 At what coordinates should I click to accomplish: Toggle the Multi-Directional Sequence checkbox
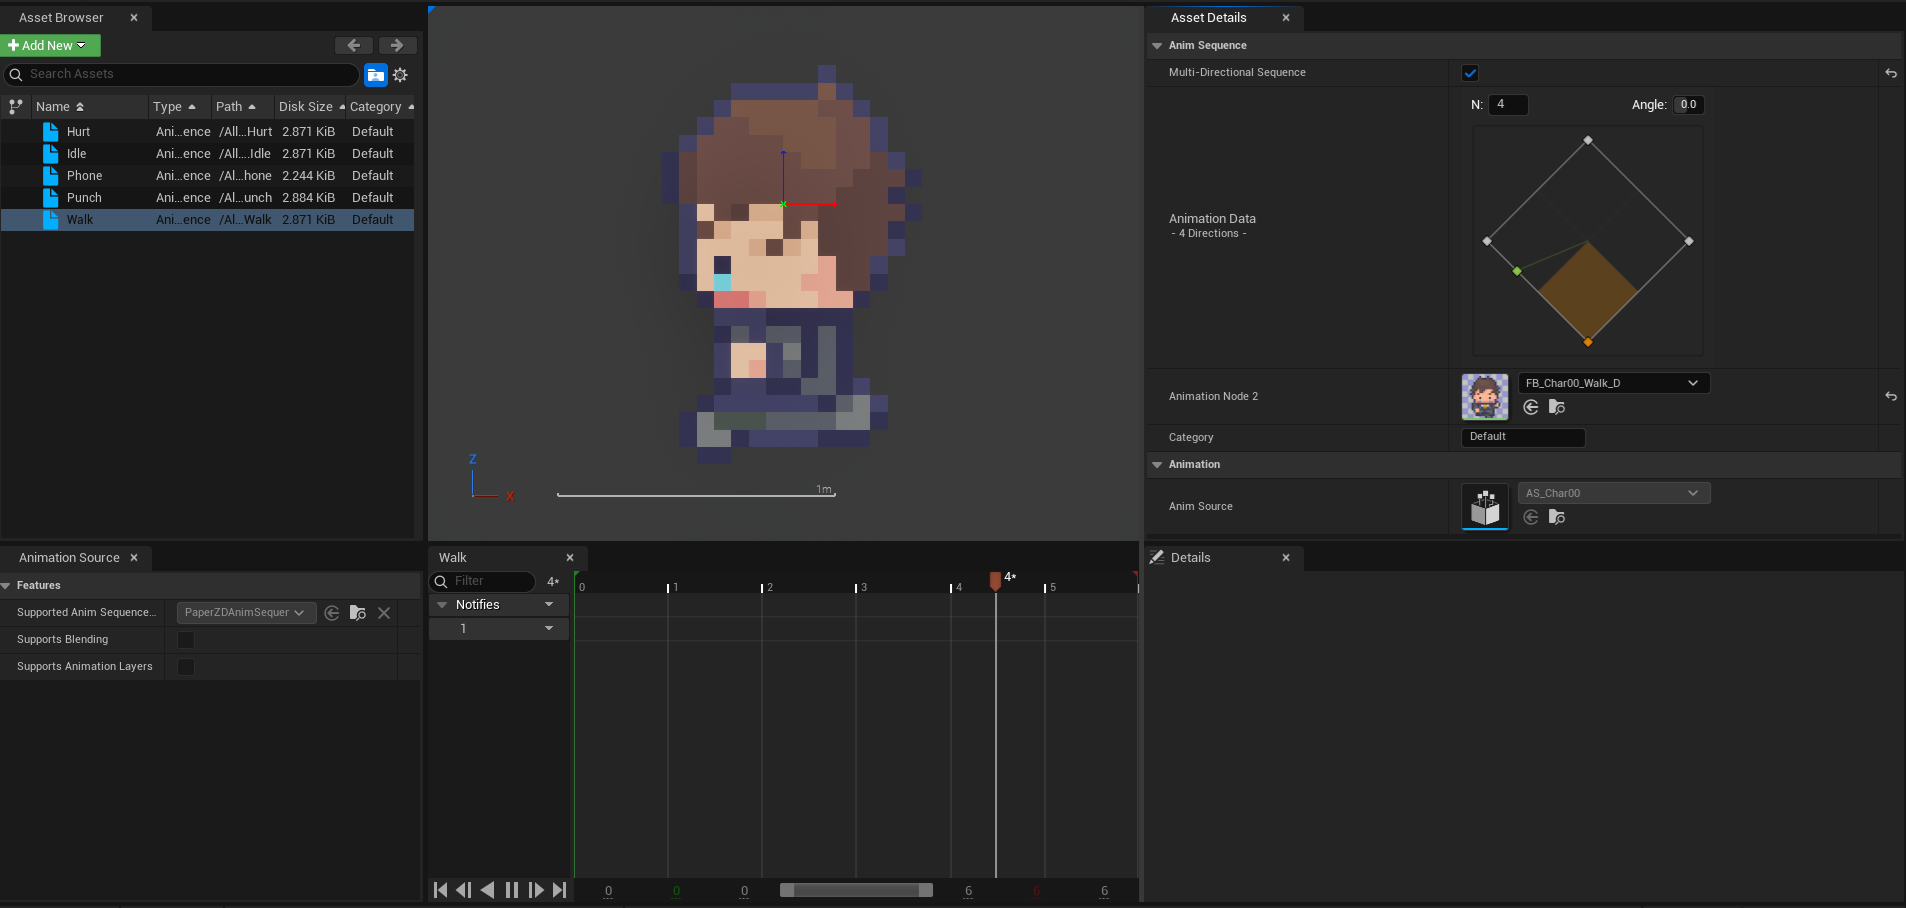[1470, 73]
